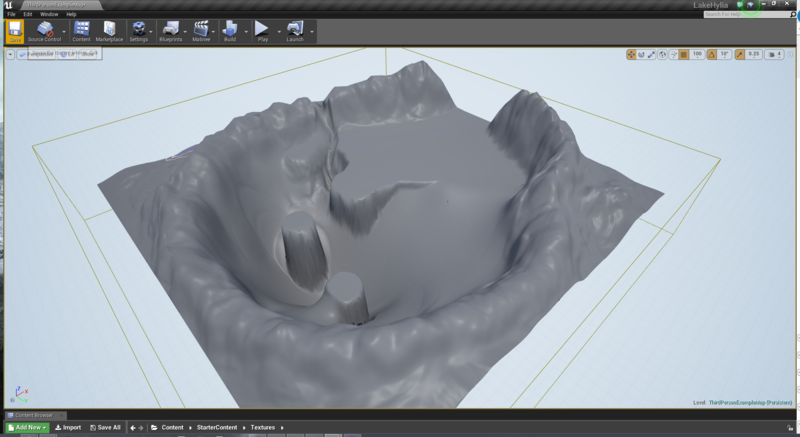The height and width of the screenshot is (437, 800).
Task: Open the Content browser icon in the toolbar
Action: tap(81, 30)
